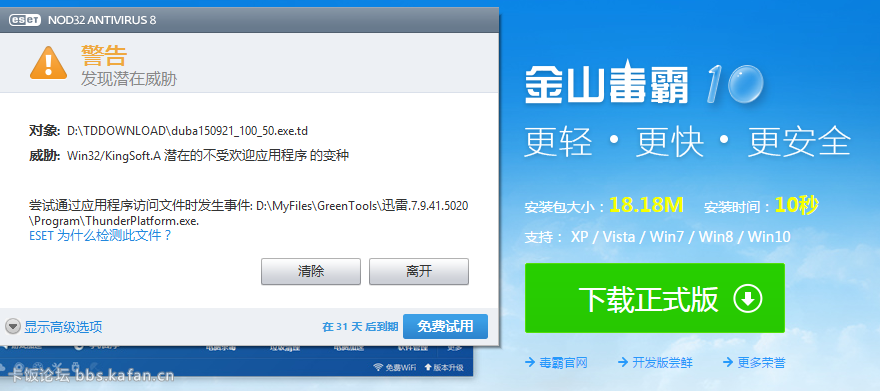
Task: Click the 清除 (Clean) button
Action: click(310, 272)
